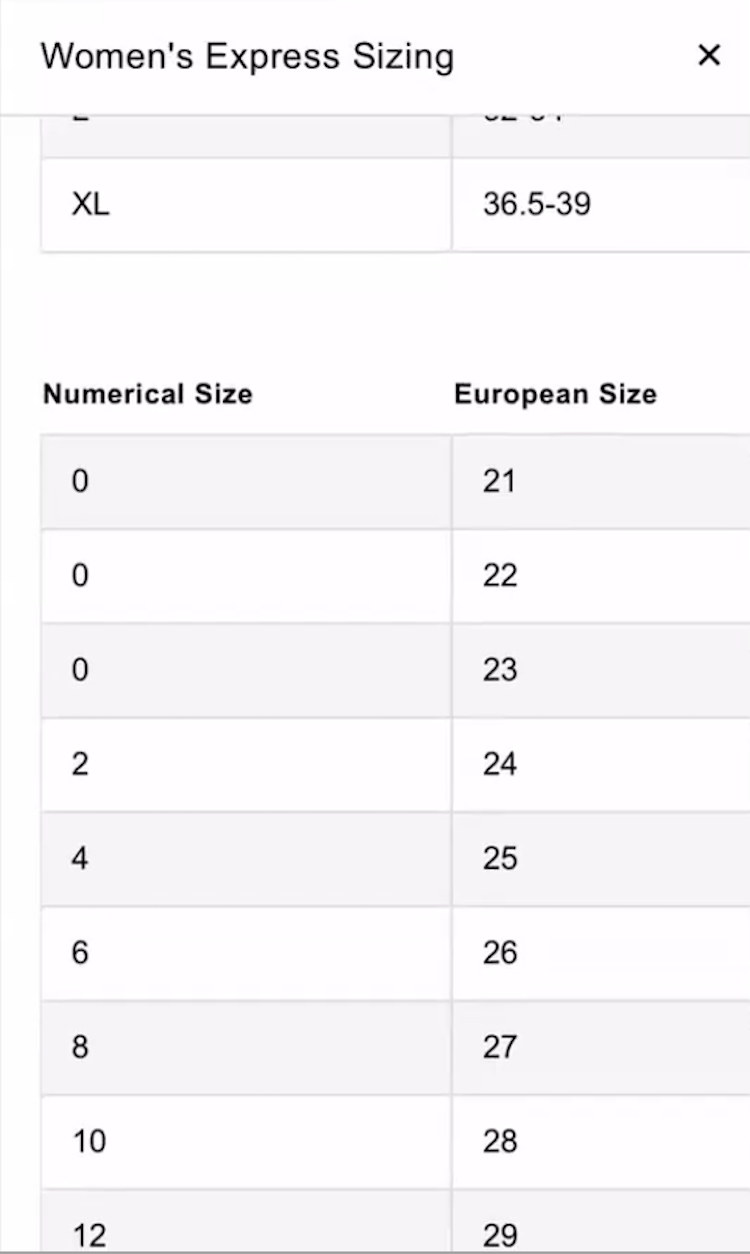Image resolution: width=750 pixels, height=1254 pixels.
Task: Click the Women's Express Sizing title
Action: [x=247, y=57]
